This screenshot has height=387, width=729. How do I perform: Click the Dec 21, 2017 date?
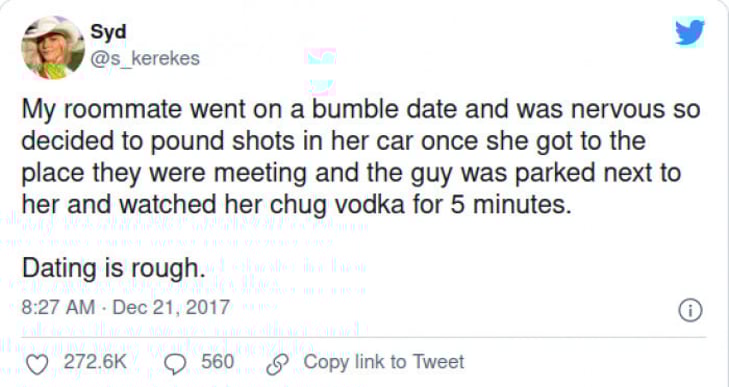pos(171,307)
